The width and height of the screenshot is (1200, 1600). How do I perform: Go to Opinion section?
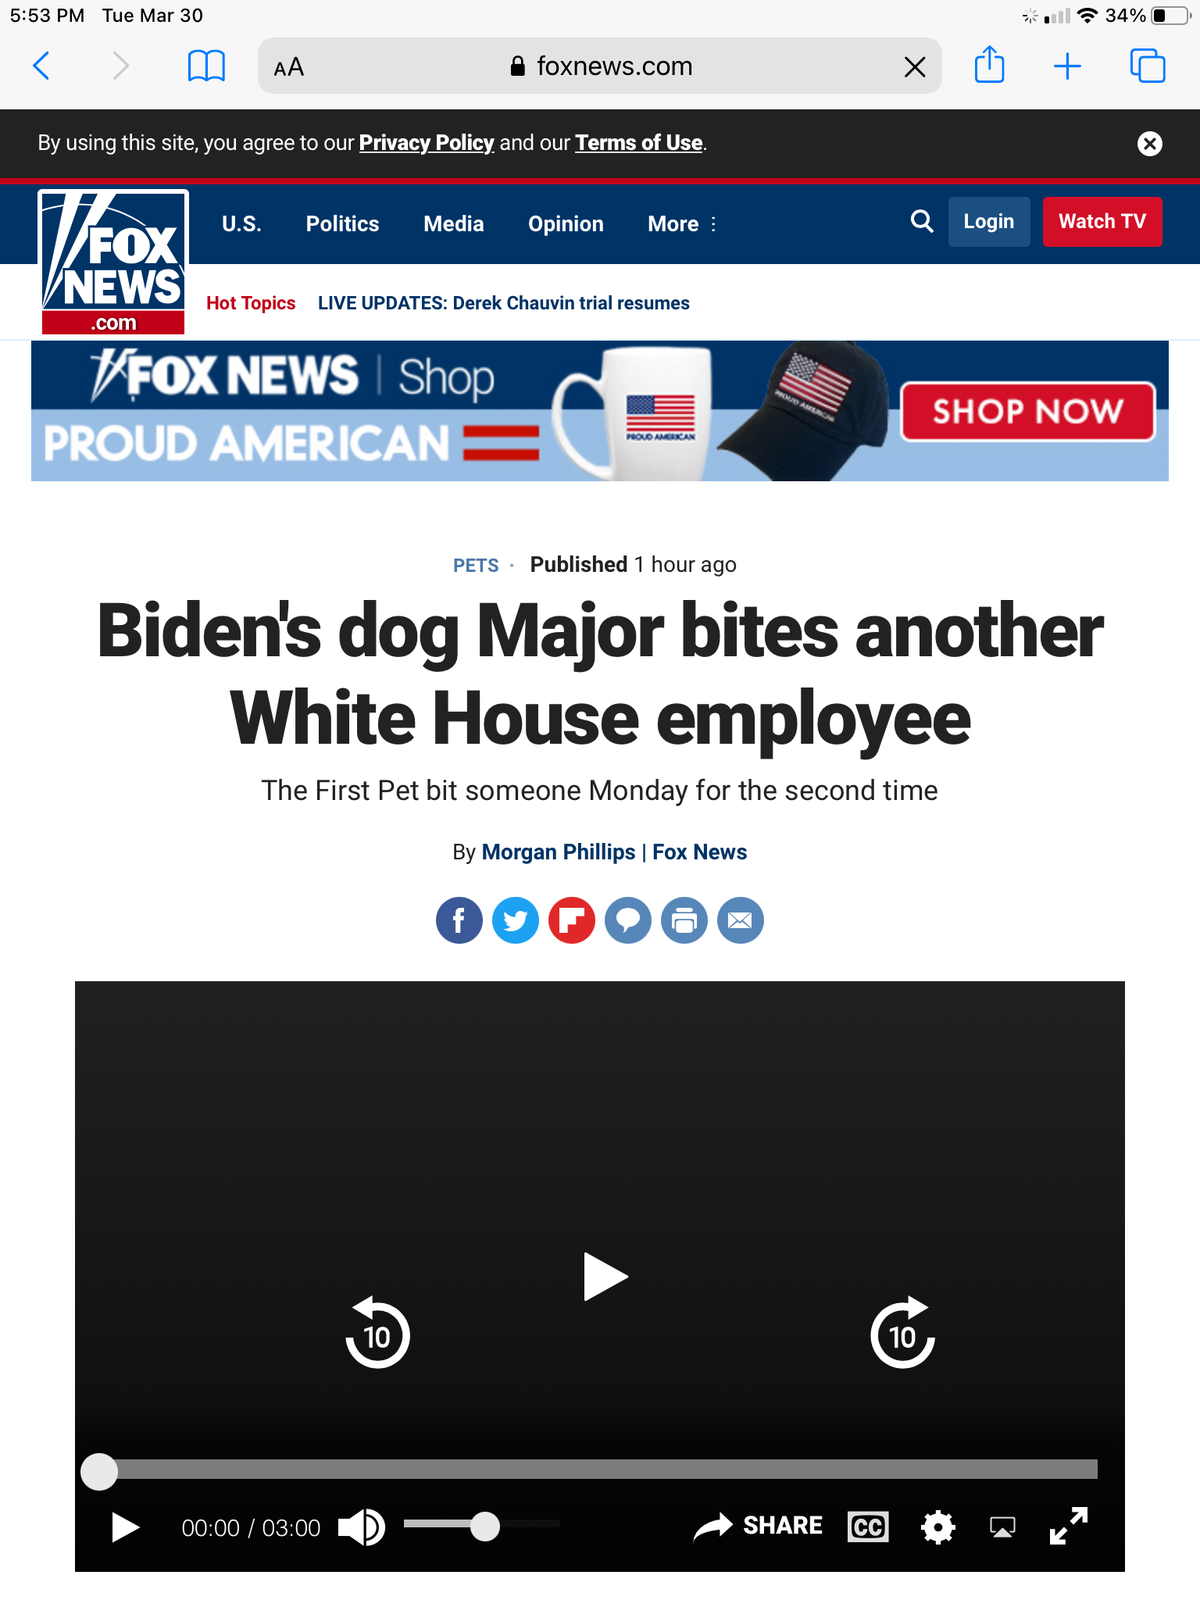click(566, 224)
